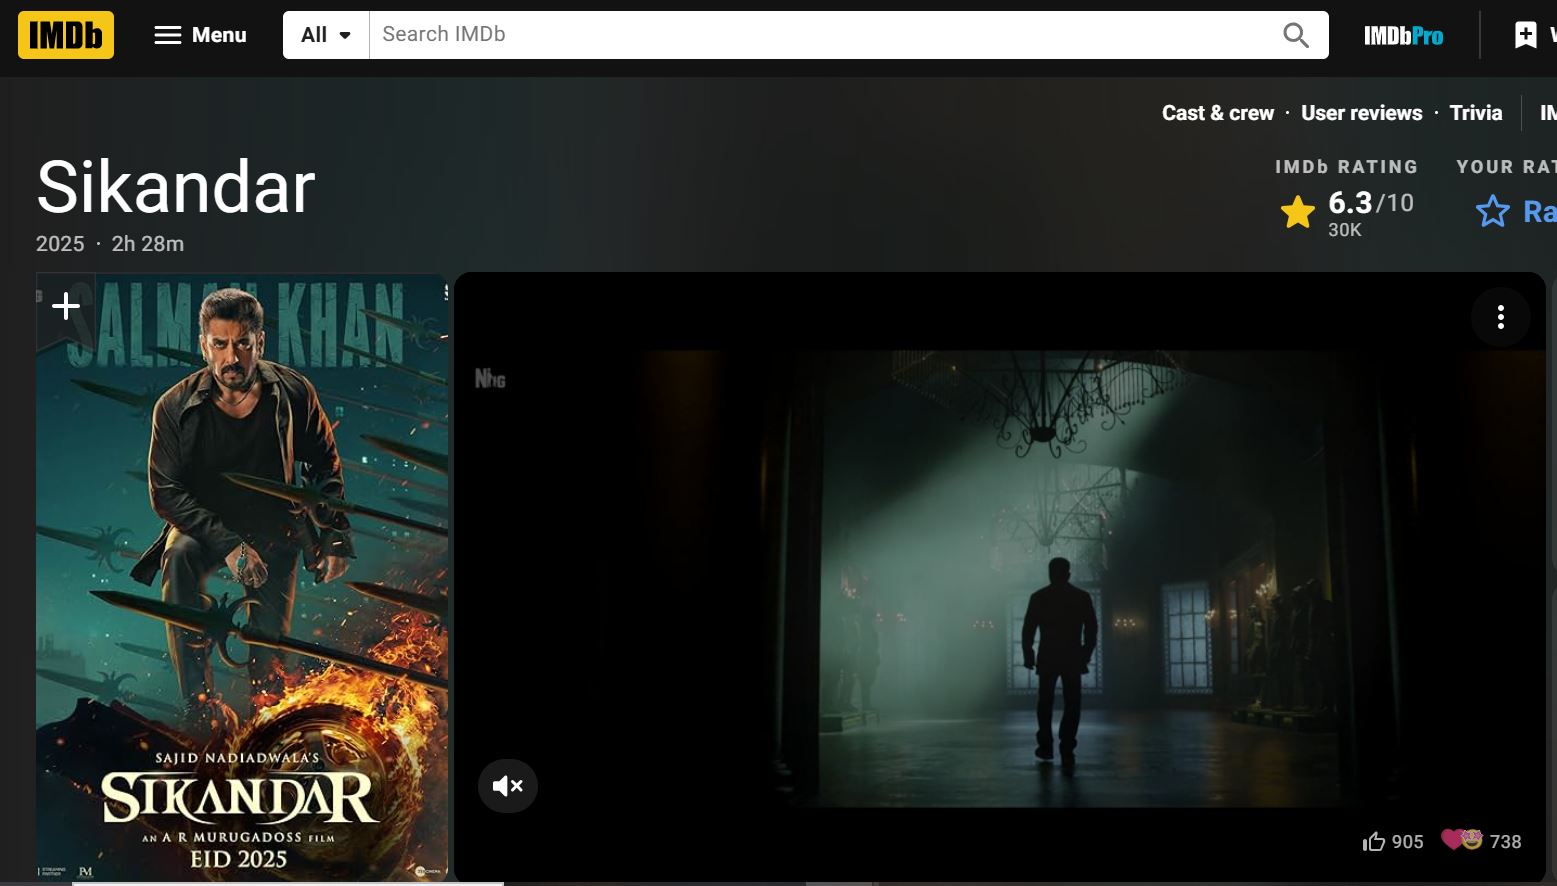
Task: Click the blue outline Rate star
Action: coord(1492,212)
